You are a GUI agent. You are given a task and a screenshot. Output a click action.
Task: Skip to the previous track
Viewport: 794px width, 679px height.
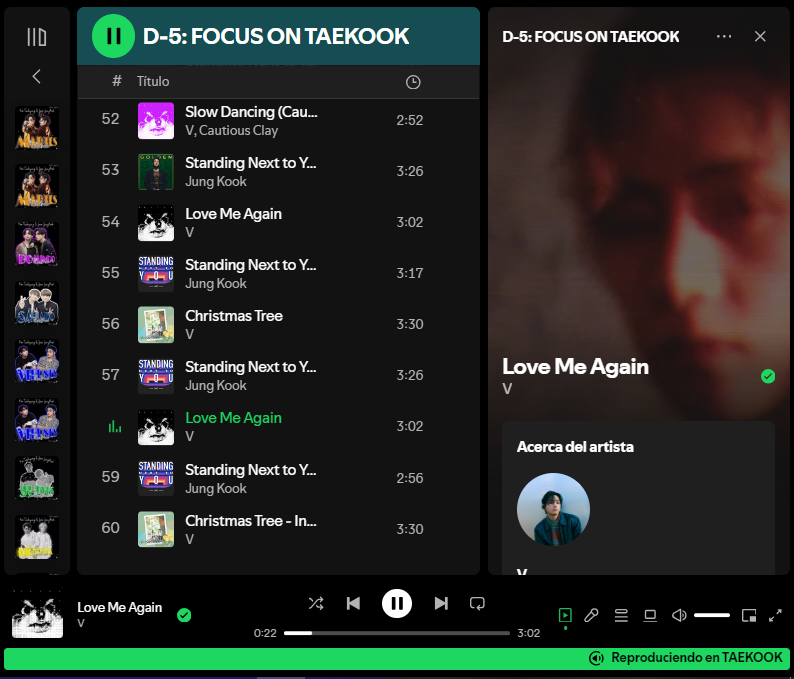click(353, 603)
